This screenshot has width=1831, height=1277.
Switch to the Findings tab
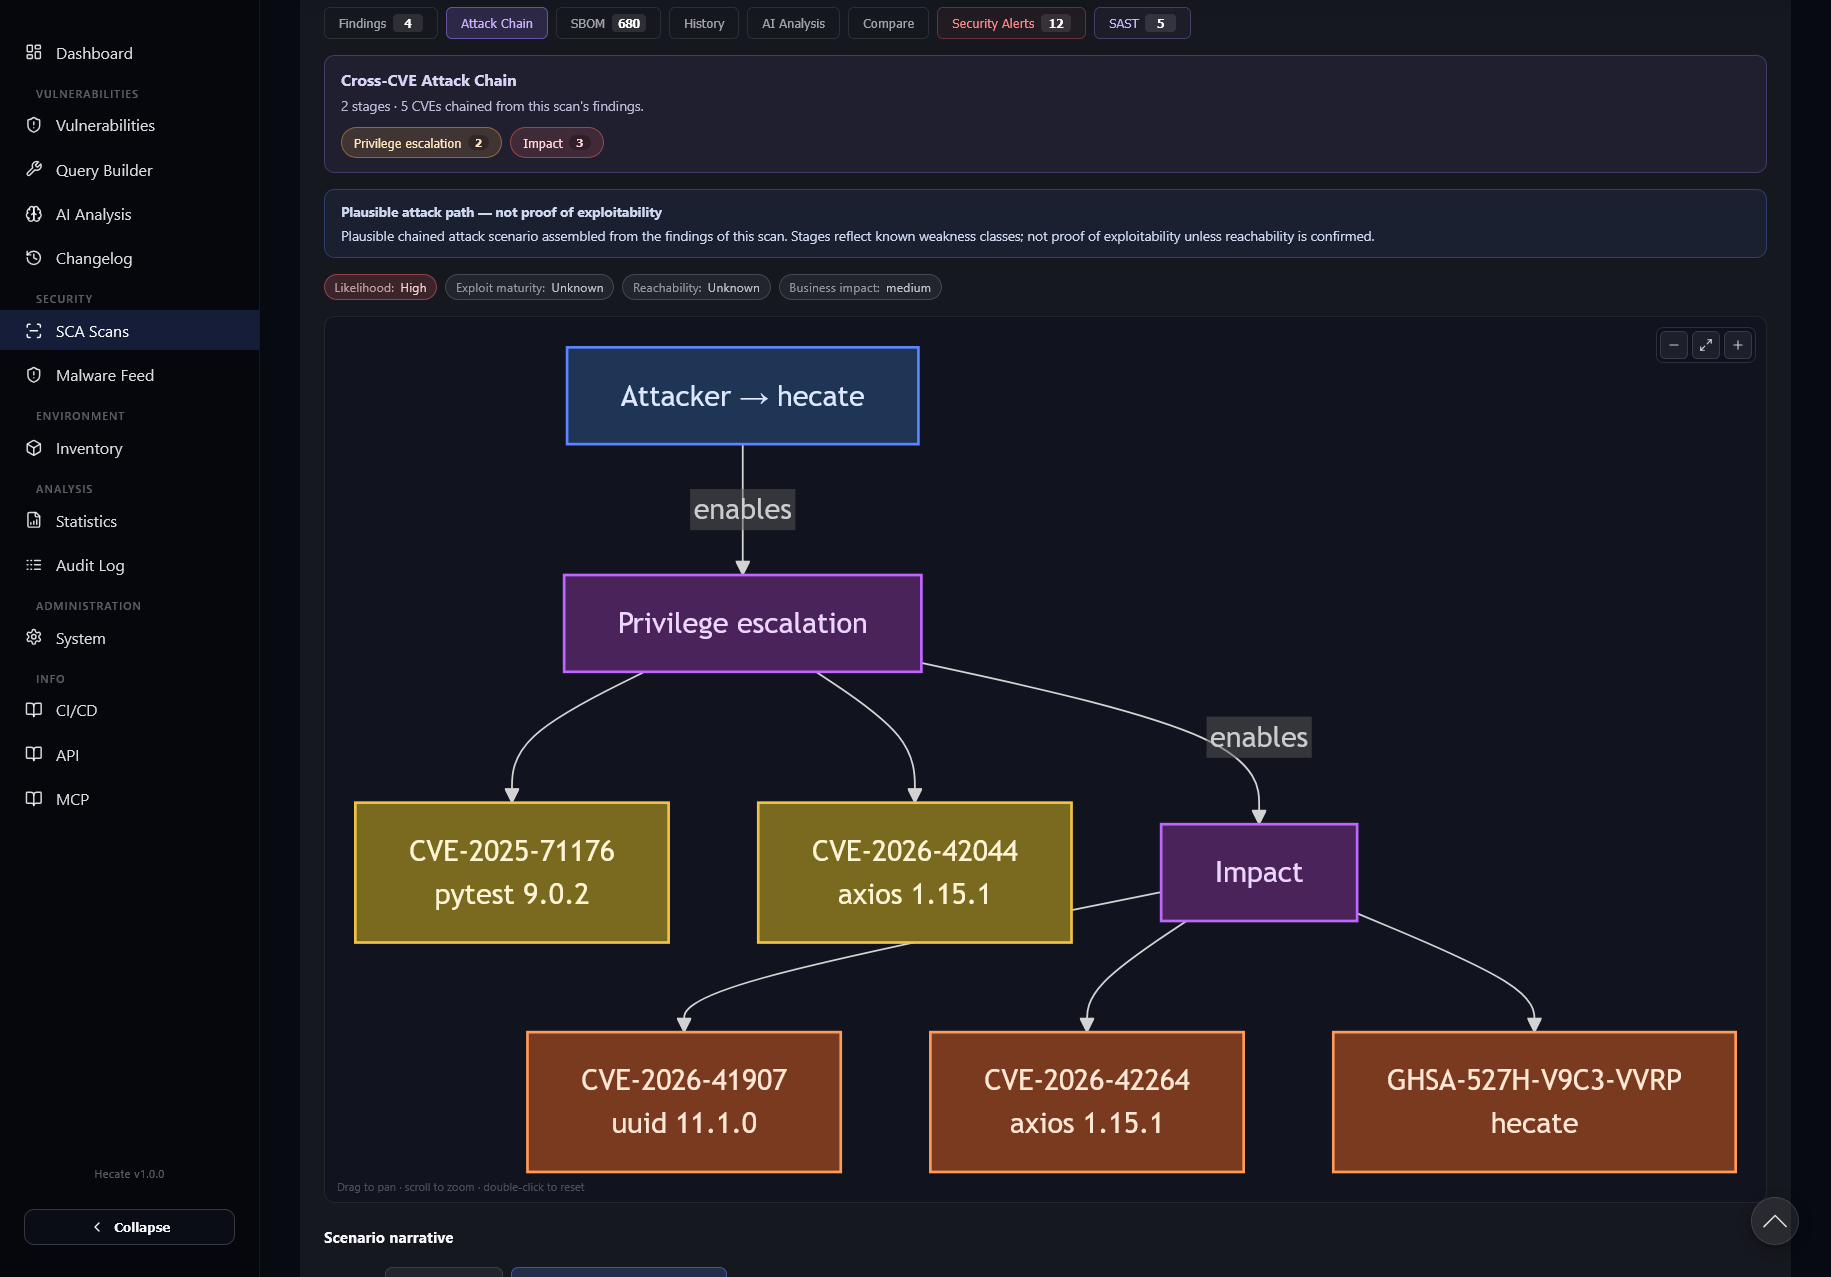pos(380,23)
